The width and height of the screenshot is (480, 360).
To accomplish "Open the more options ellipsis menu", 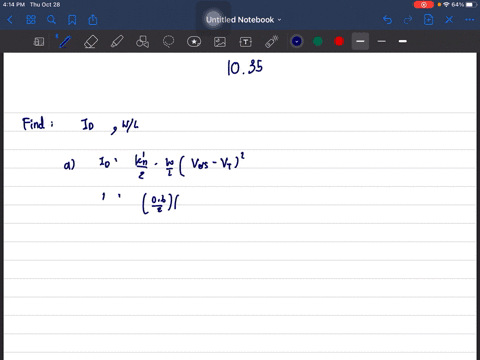I will click(470, 20).
